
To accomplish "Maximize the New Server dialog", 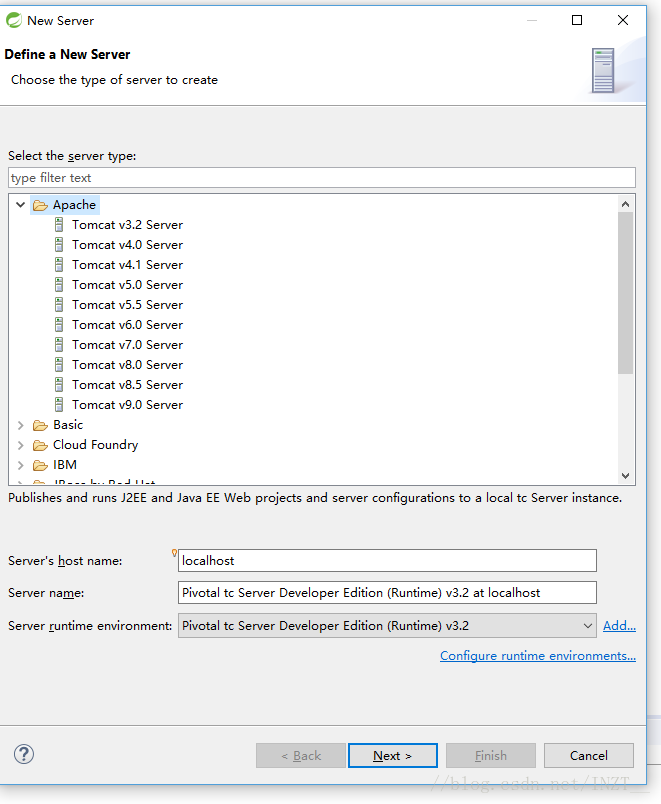I will (x=577, y=20).
